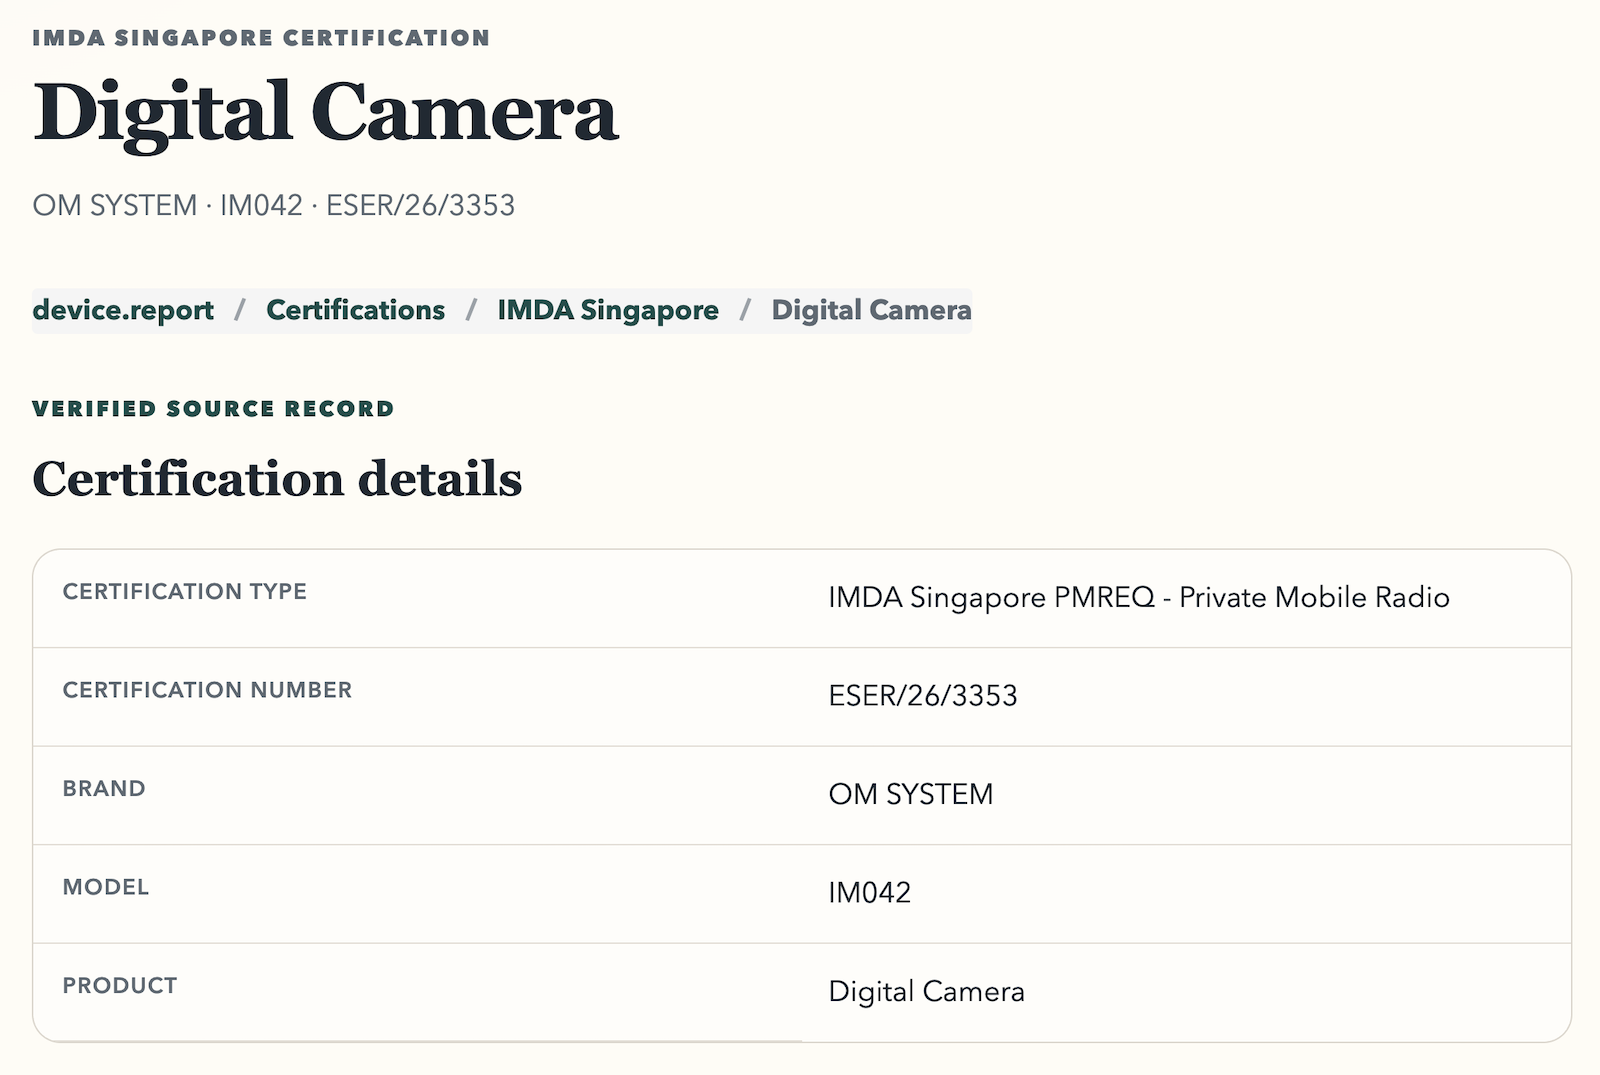Select the Digital Camera breadcrumb item
1600x1075 pixels.
[871, 310]
